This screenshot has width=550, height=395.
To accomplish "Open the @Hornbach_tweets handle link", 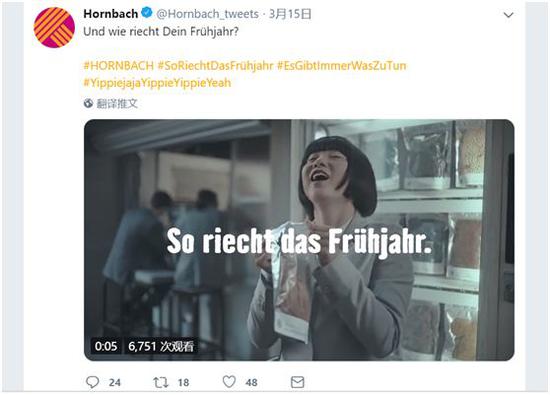I will (x=207, y=14).
